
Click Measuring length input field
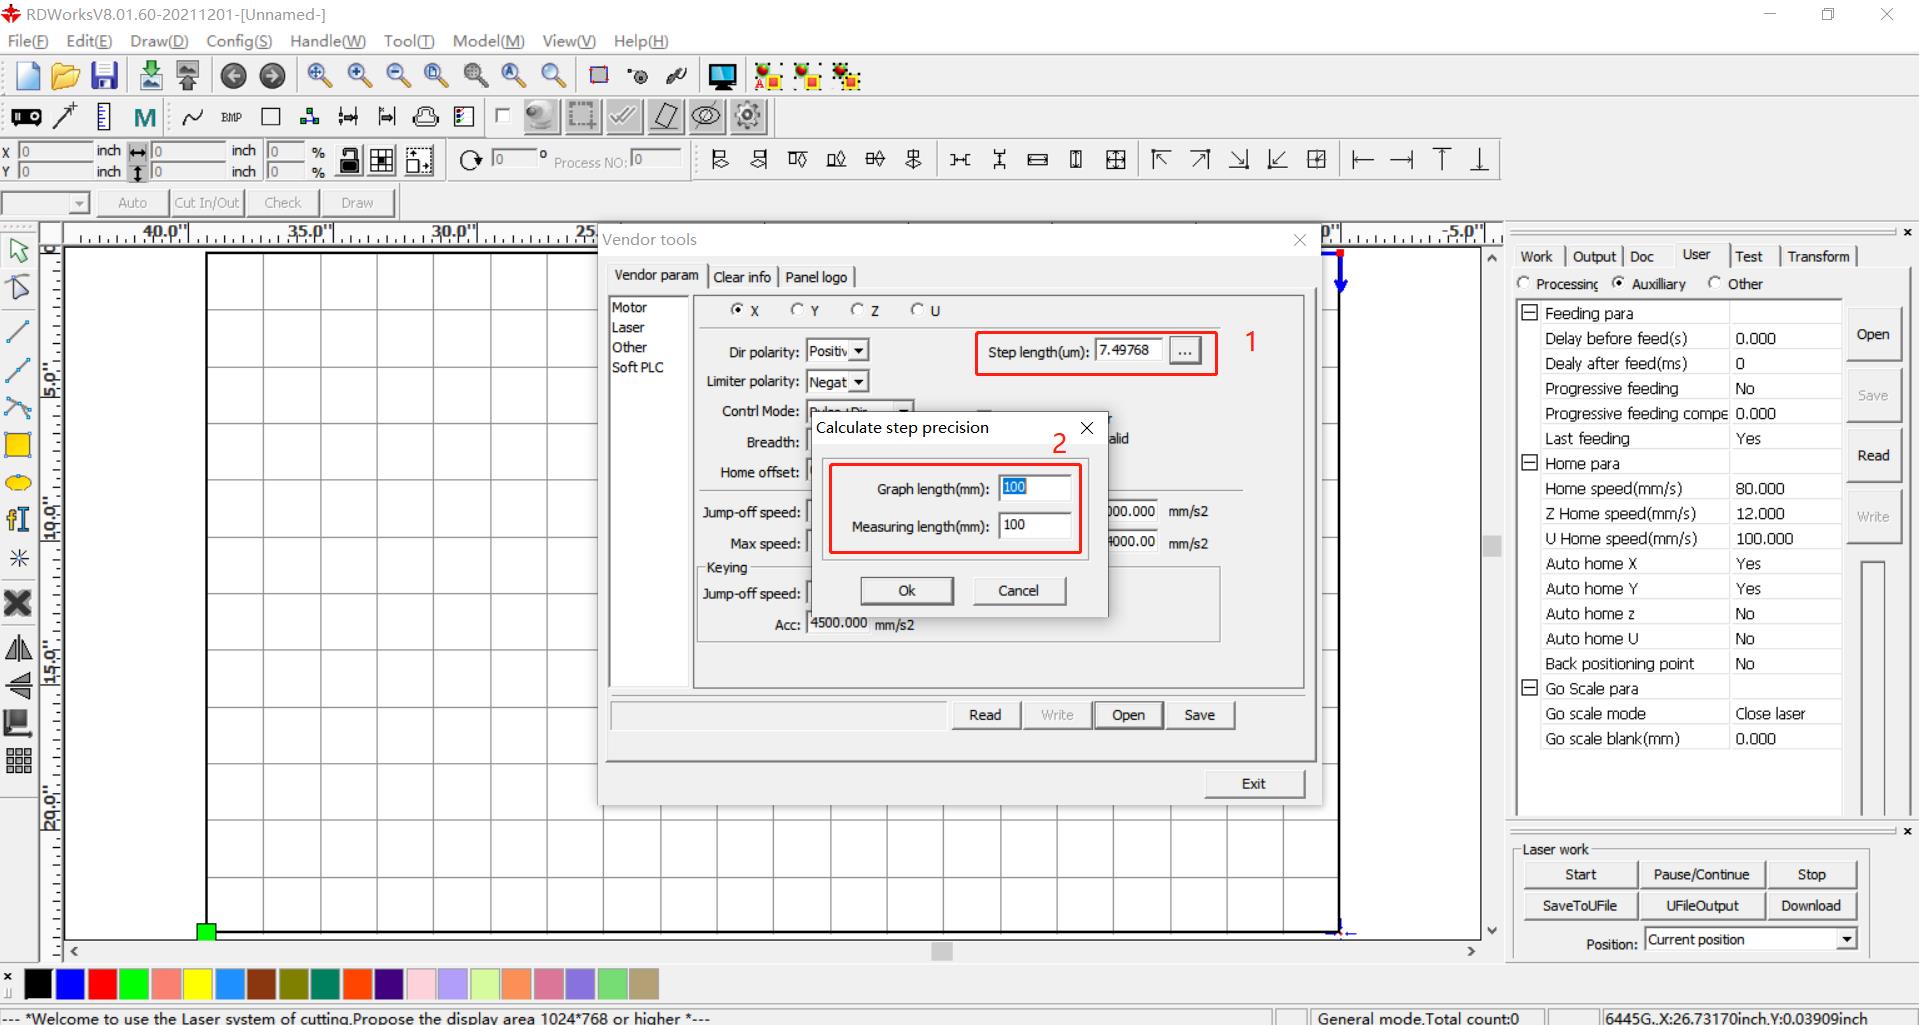pos(1034,525)
